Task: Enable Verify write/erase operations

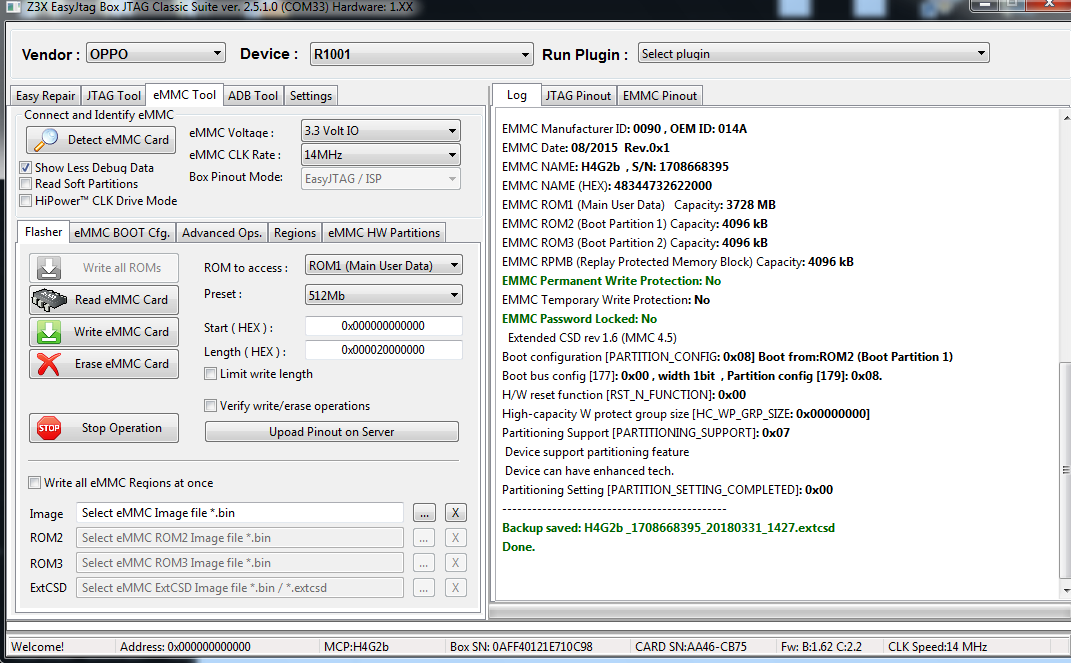Action: point(210,406)
